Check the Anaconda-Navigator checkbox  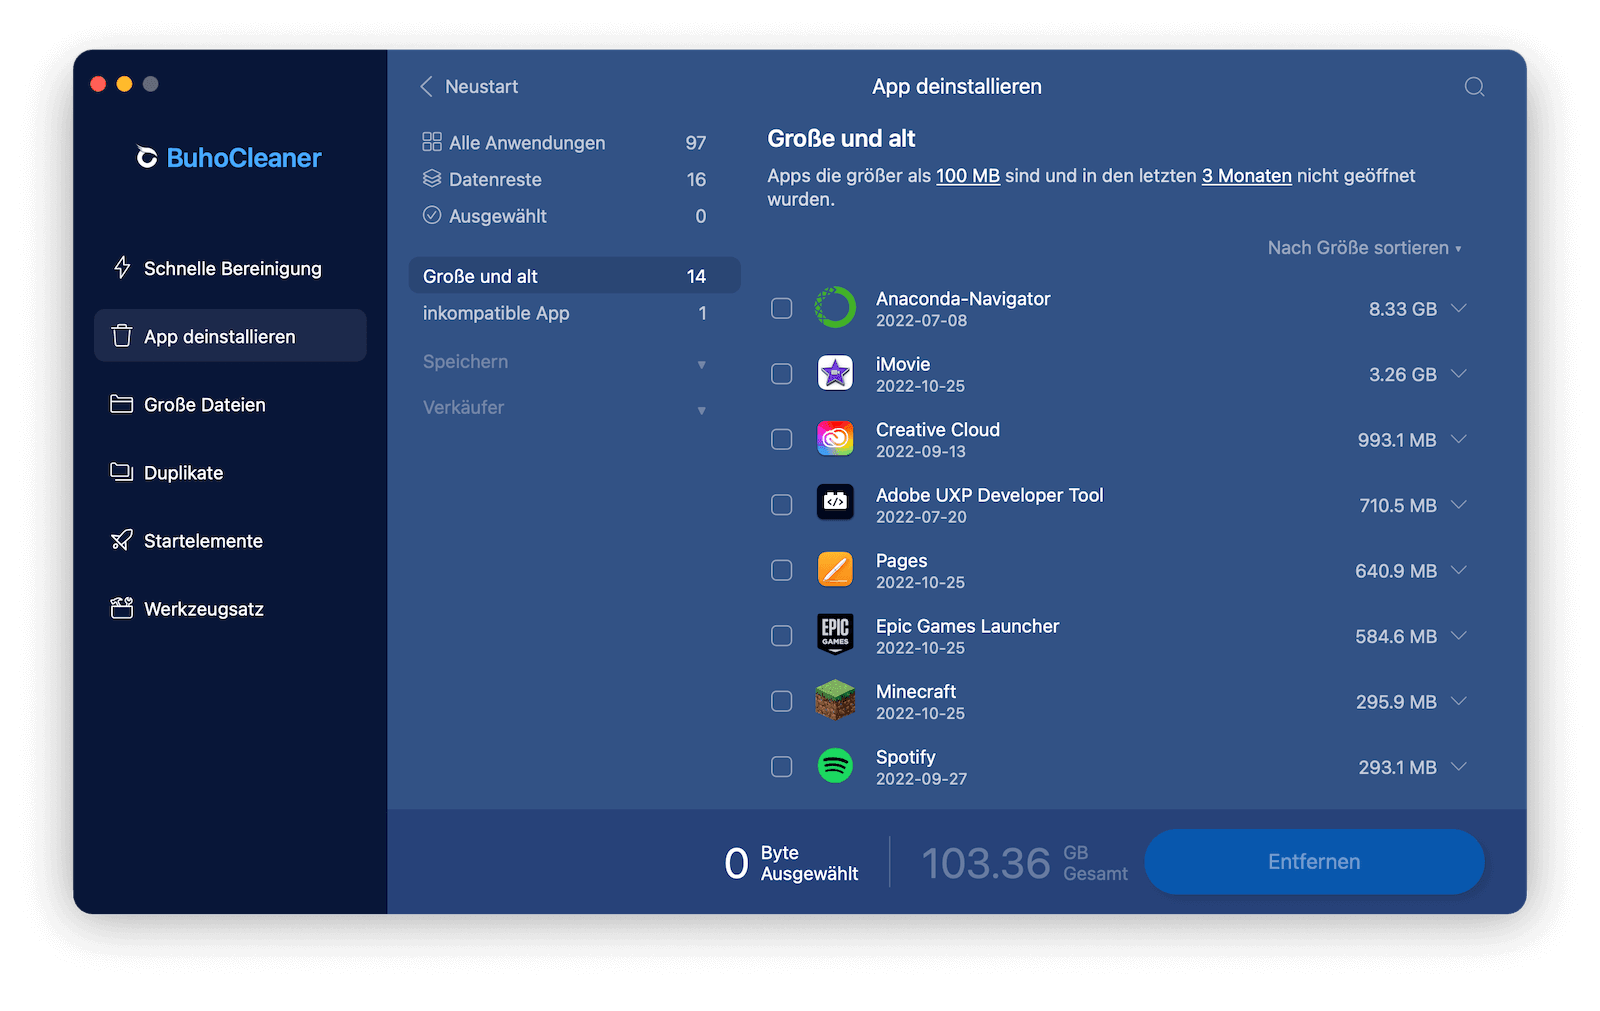click(x=782, y=308)
